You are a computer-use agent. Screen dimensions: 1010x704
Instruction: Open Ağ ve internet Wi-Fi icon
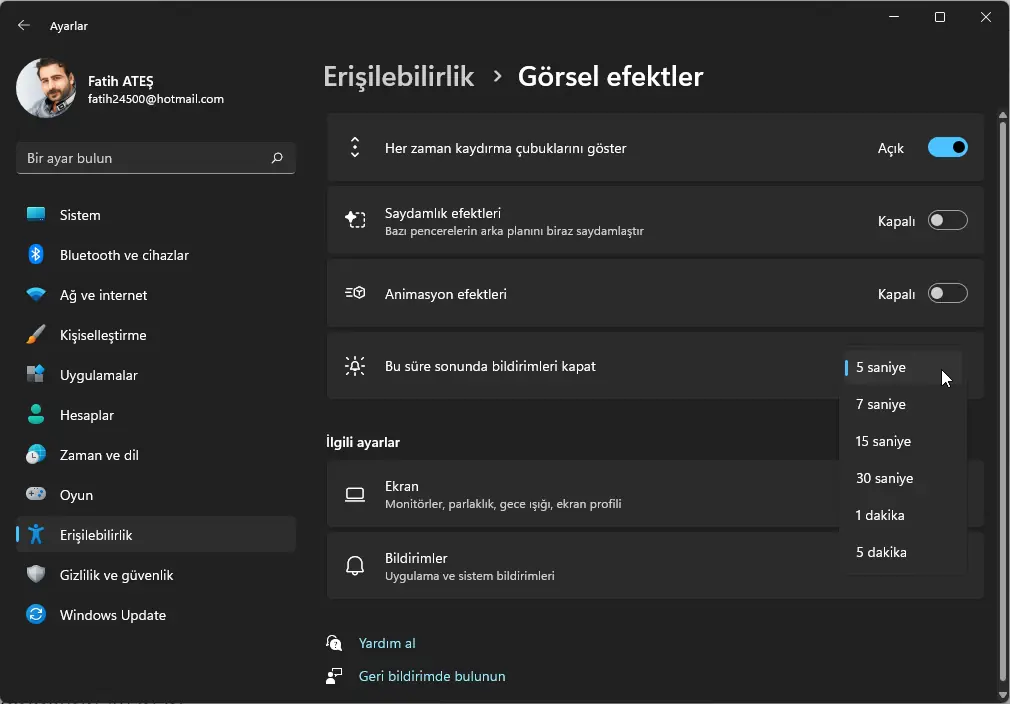coord(36,295)
